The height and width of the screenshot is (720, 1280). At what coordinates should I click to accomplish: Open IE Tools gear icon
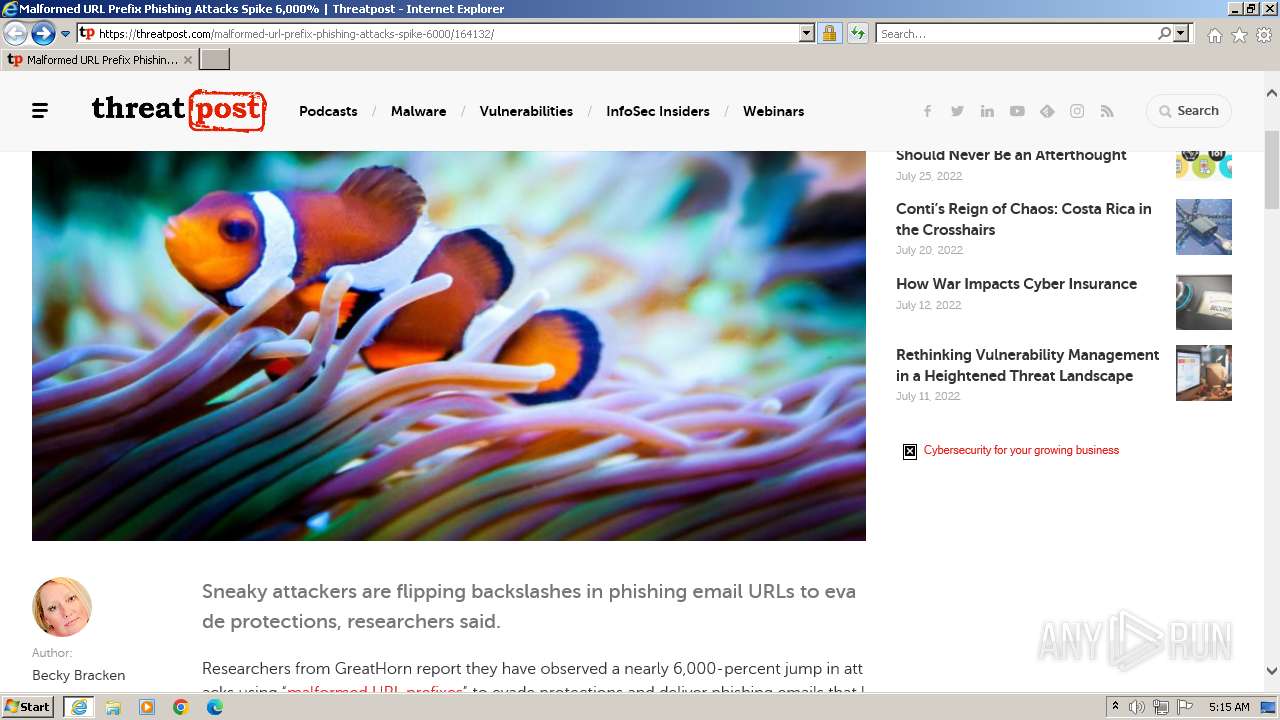(1264, 34)
